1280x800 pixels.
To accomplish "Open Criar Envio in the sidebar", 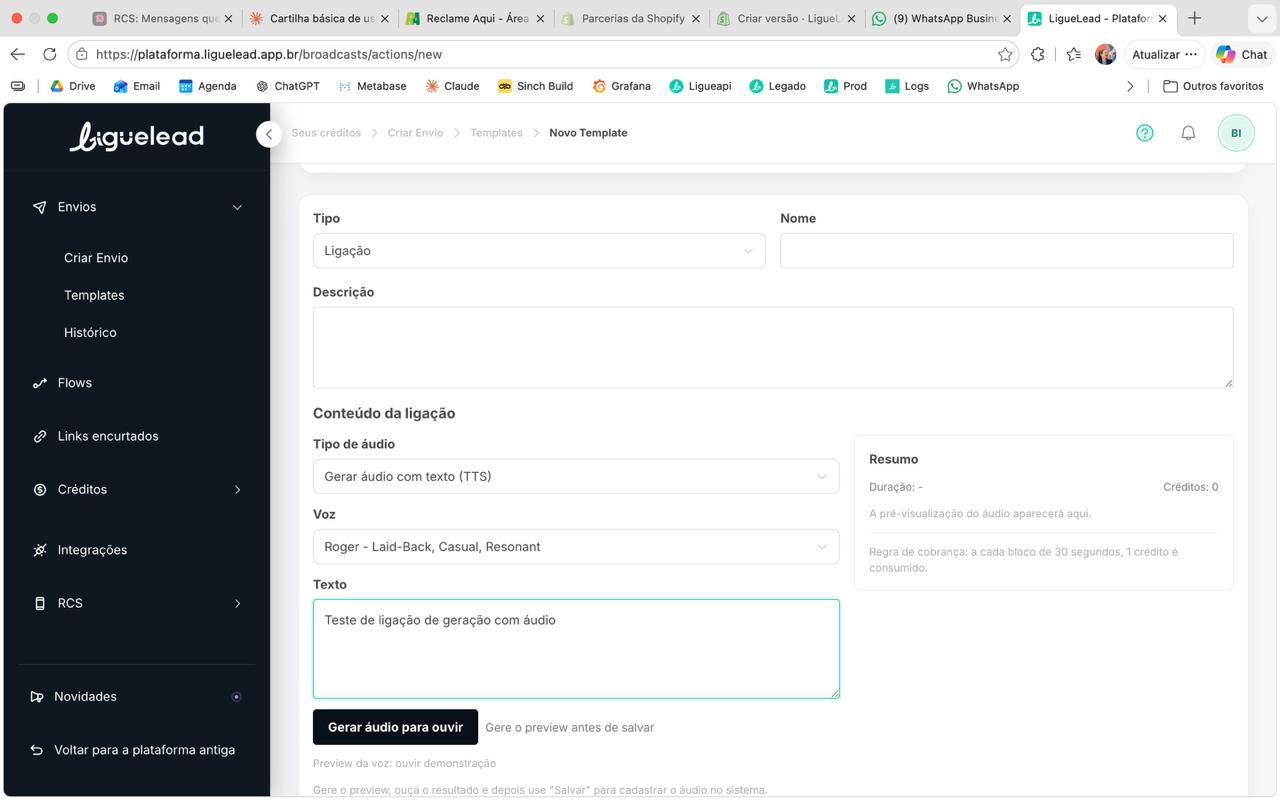I will 96,258.
